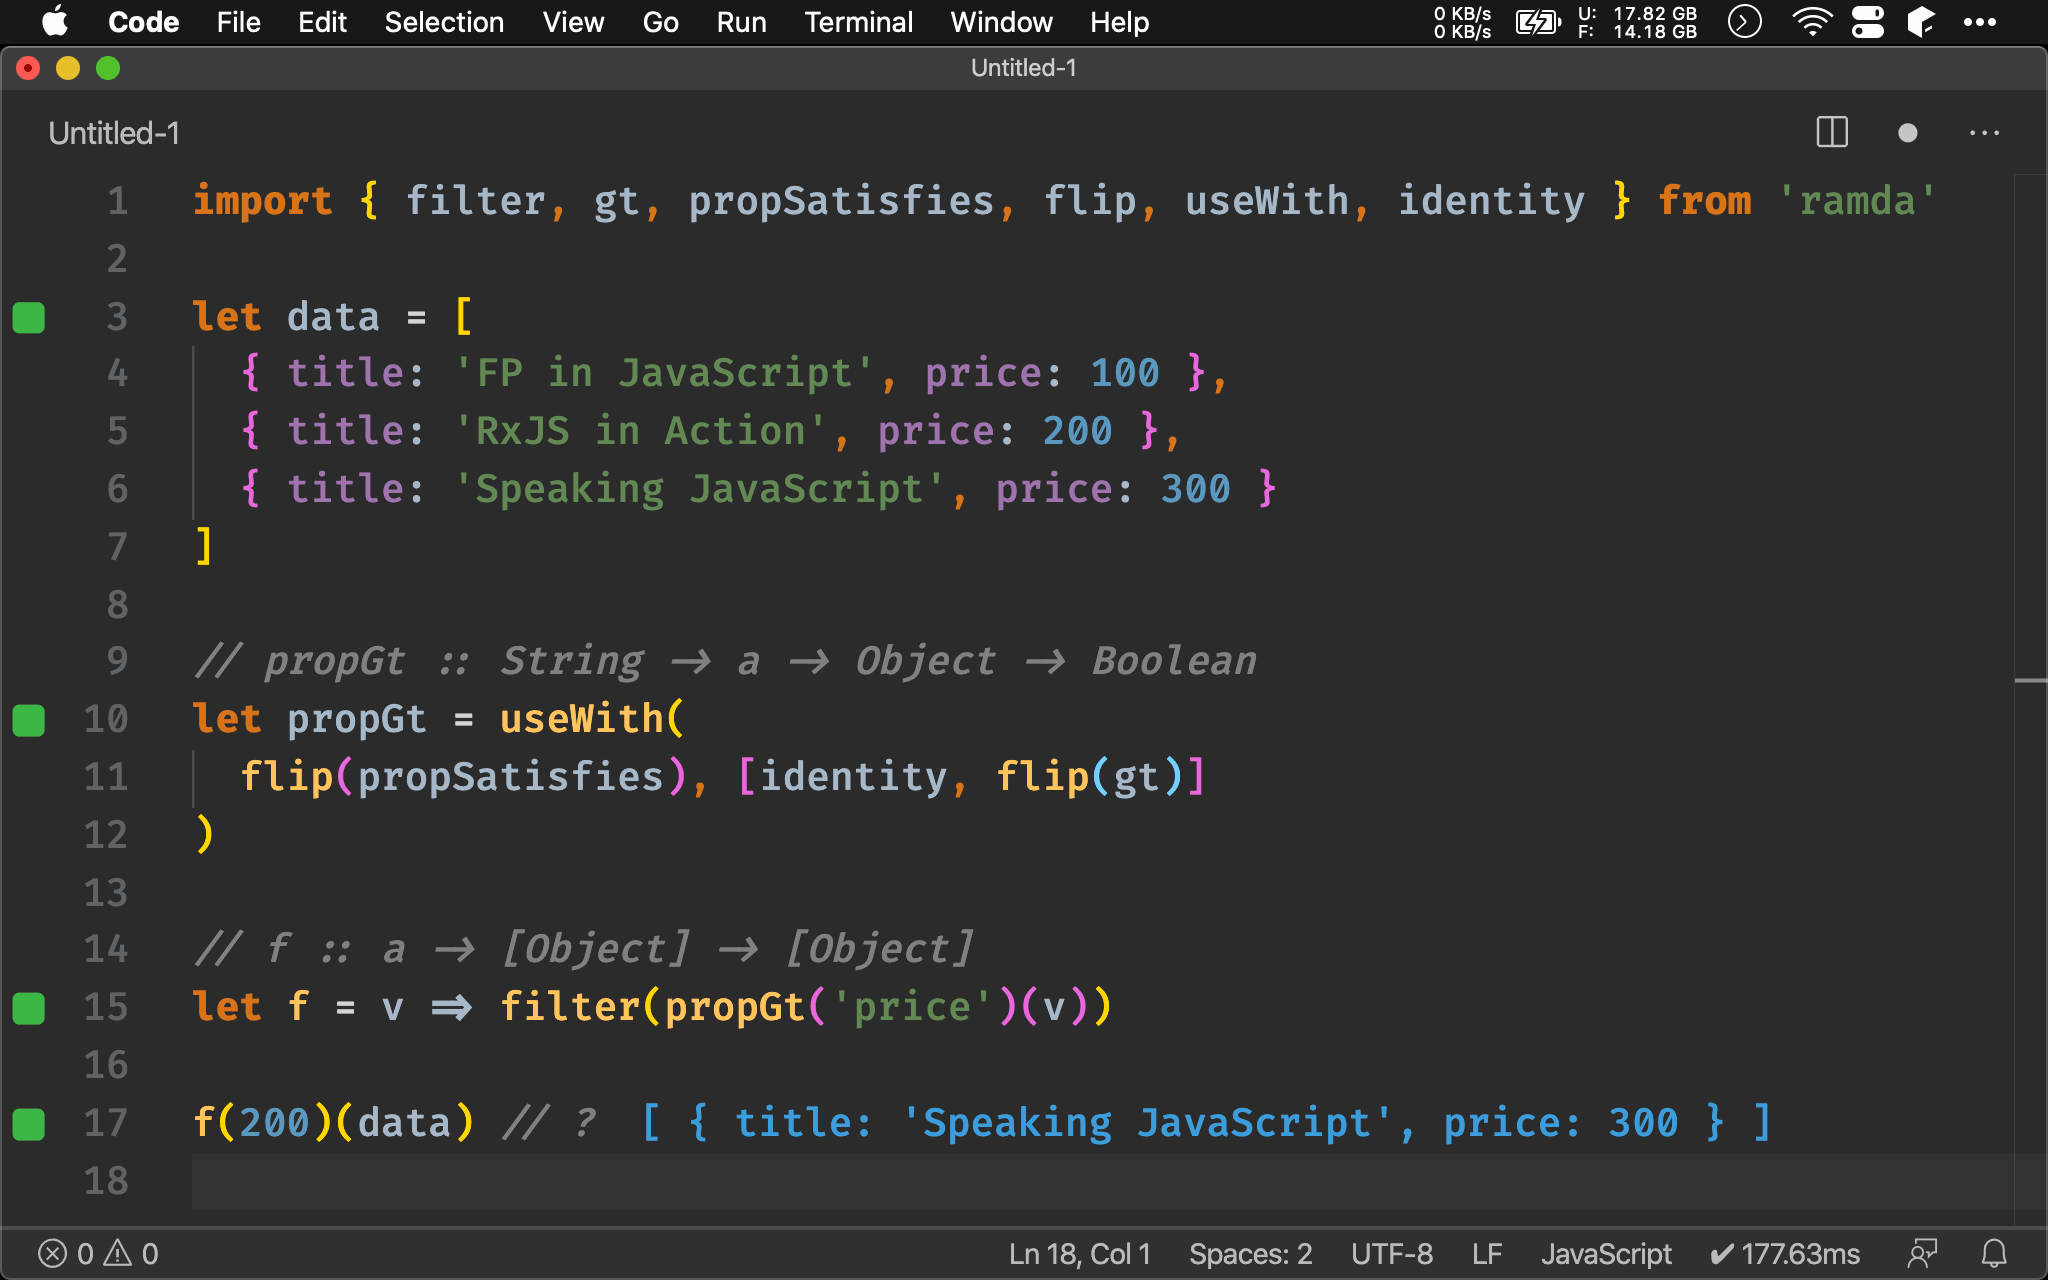
Task: Click the unsaved changes dot indicator
Action: [1907, 133]
